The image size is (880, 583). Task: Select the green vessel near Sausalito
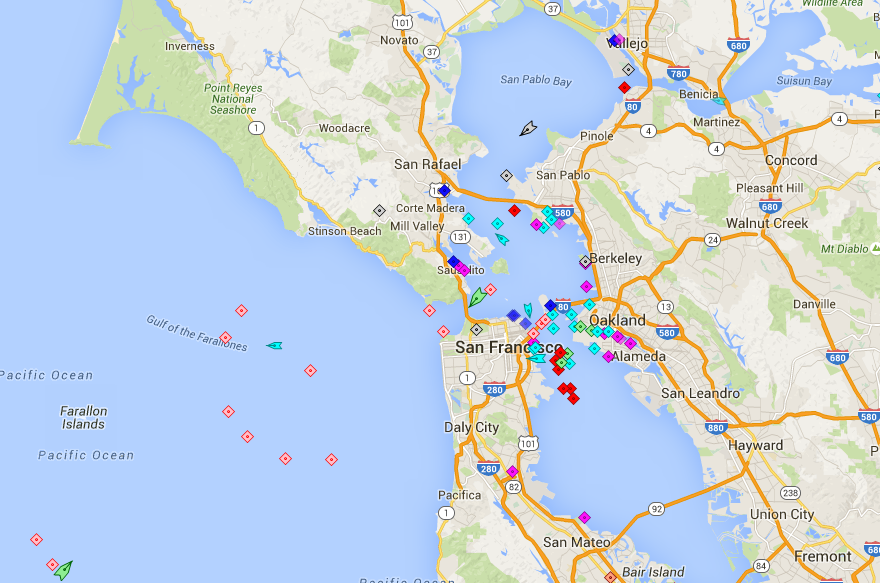click(x=478, y=296)
